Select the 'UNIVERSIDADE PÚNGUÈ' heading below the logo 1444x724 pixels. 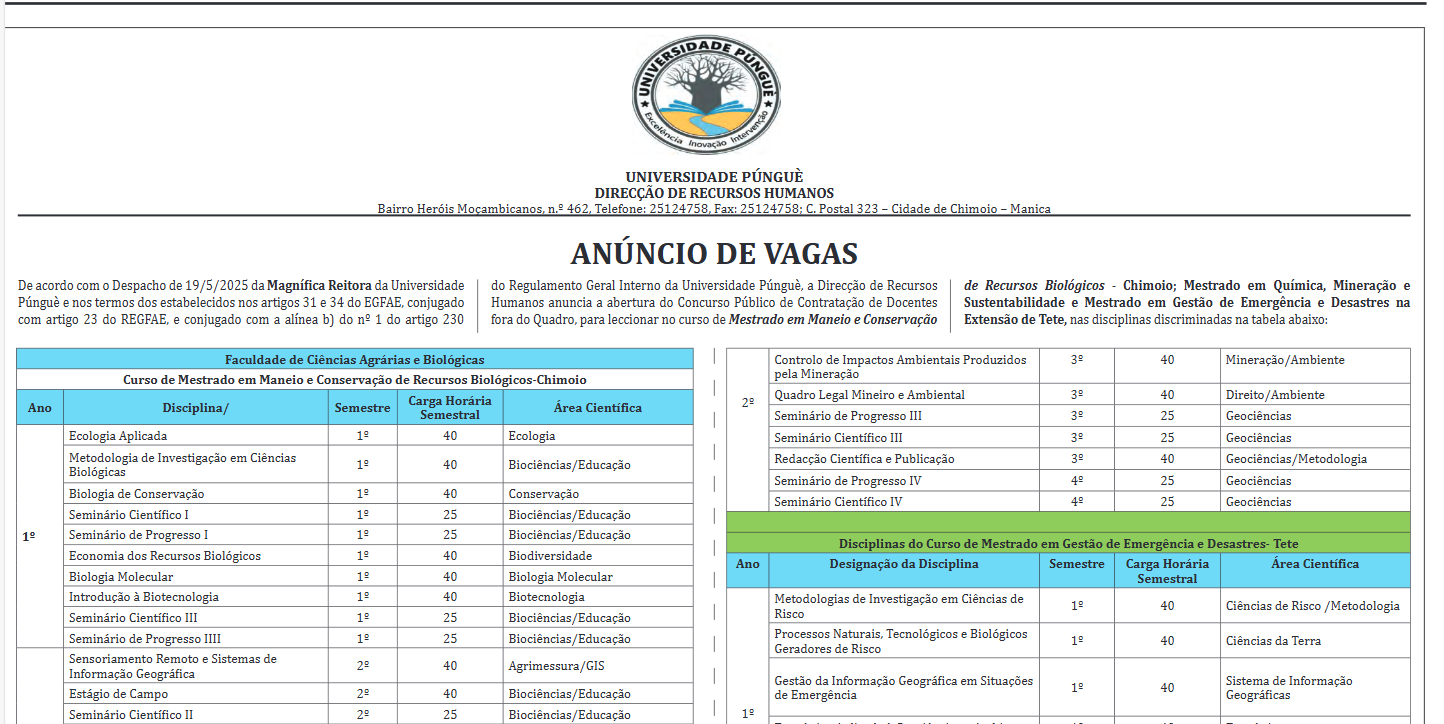[x=714, y=177]
